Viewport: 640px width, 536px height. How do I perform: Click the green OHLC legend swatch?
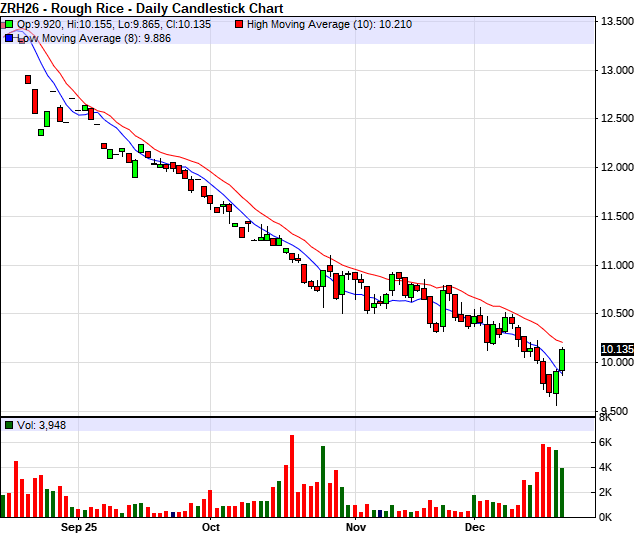8,24
